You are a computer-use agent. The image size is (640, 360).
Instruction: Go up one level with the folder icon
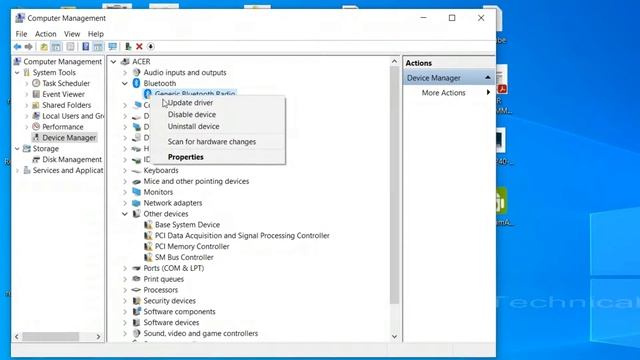[x=44, y=47]
